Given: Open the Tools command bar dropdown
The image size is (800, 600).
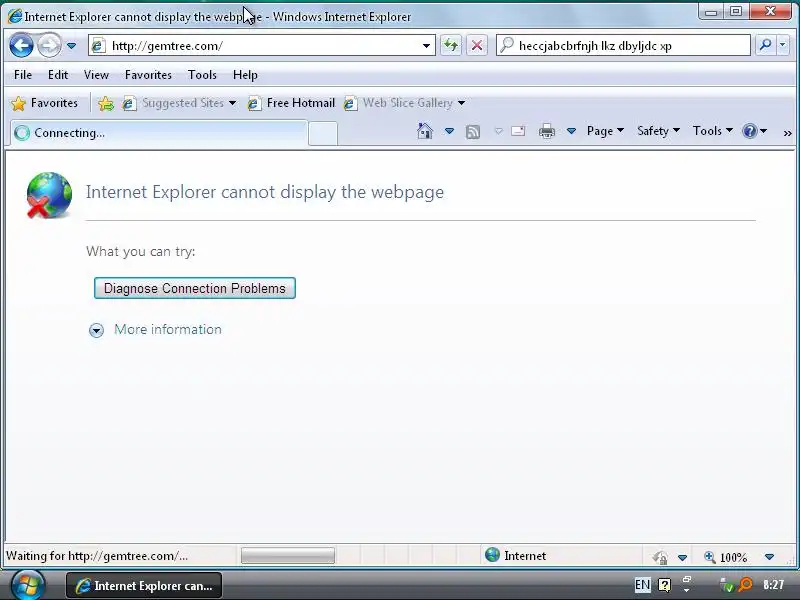Looking at the screenshot, I should 713,131.
